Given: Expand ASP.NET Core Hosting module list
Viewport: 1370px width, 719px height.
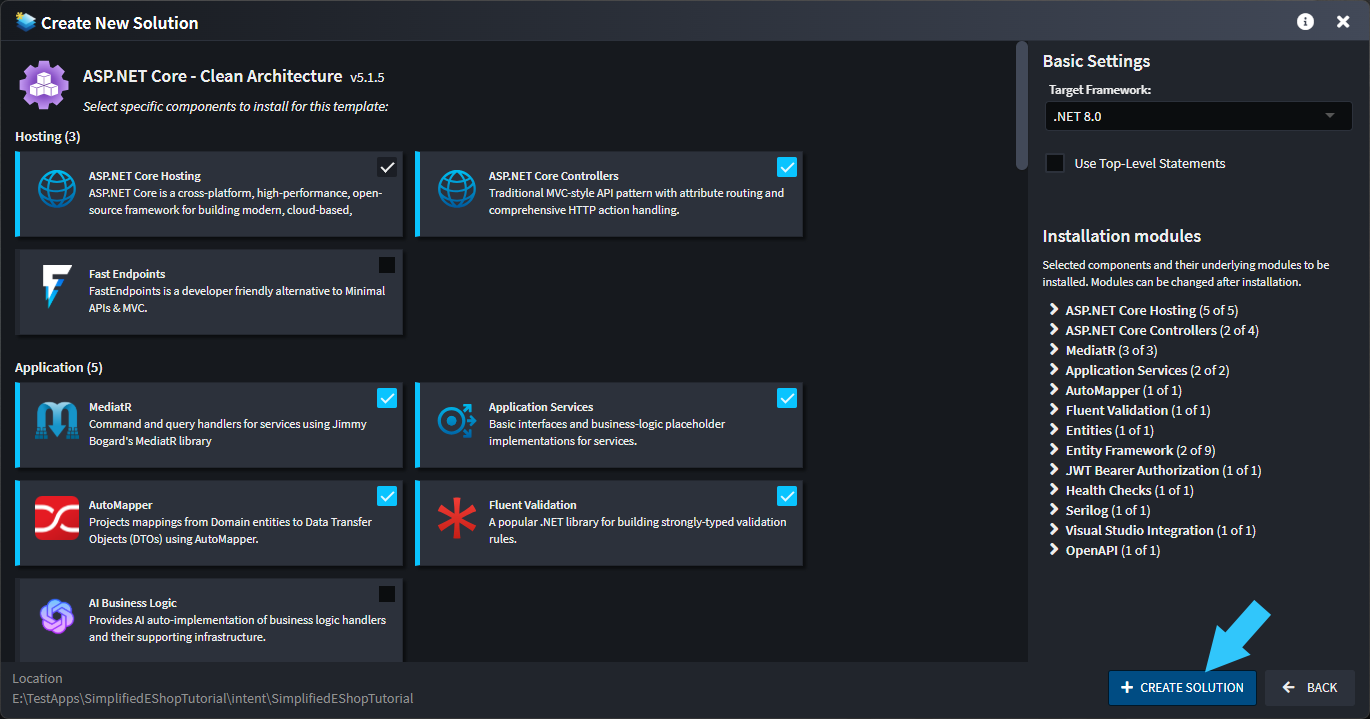Looking at the screenshot, I should point(1054,310).
